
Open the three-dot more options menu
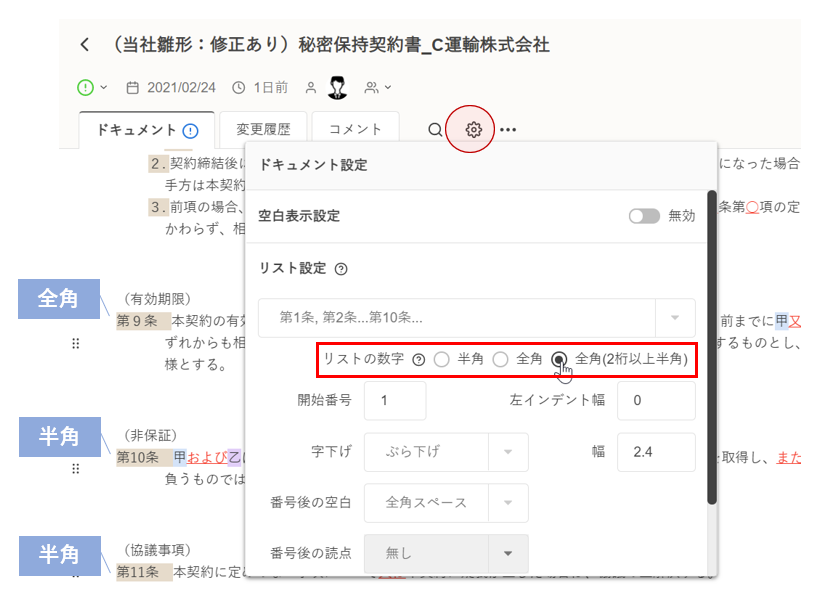(508, 129)
